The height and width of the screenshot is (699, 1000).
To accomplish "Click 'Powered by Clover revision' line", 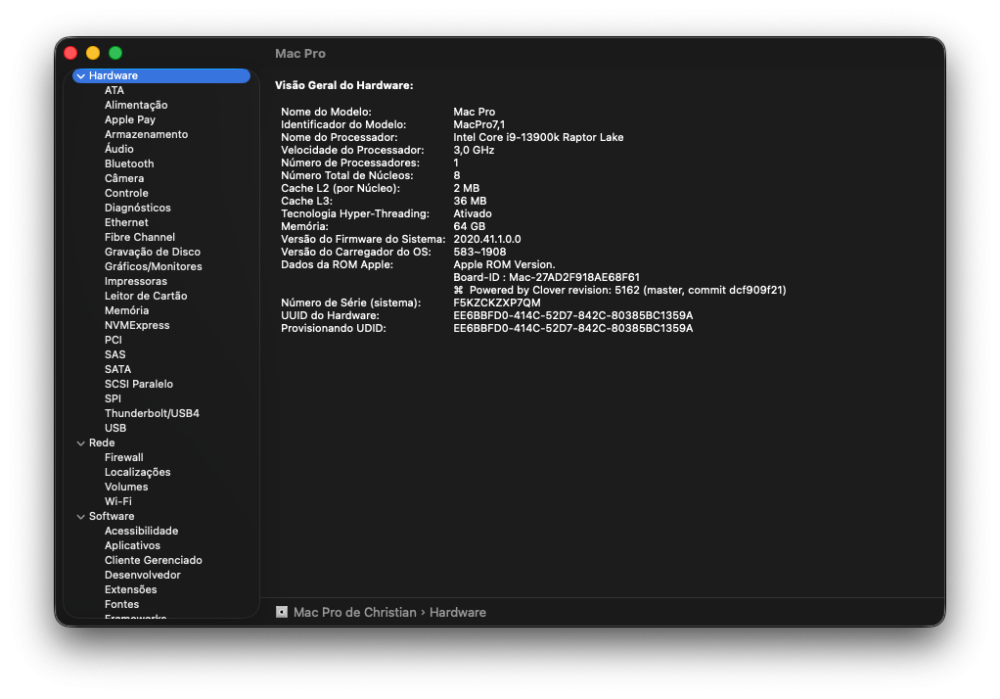I will pyautogui.click(x=619, y=290).
